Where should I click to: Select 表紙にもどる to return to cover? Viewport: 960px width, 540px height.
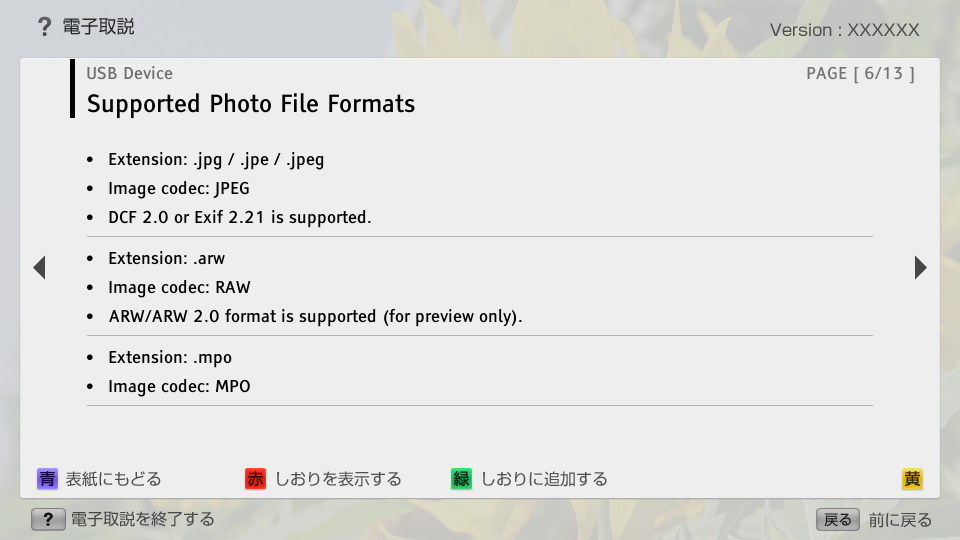click(112, 479)
